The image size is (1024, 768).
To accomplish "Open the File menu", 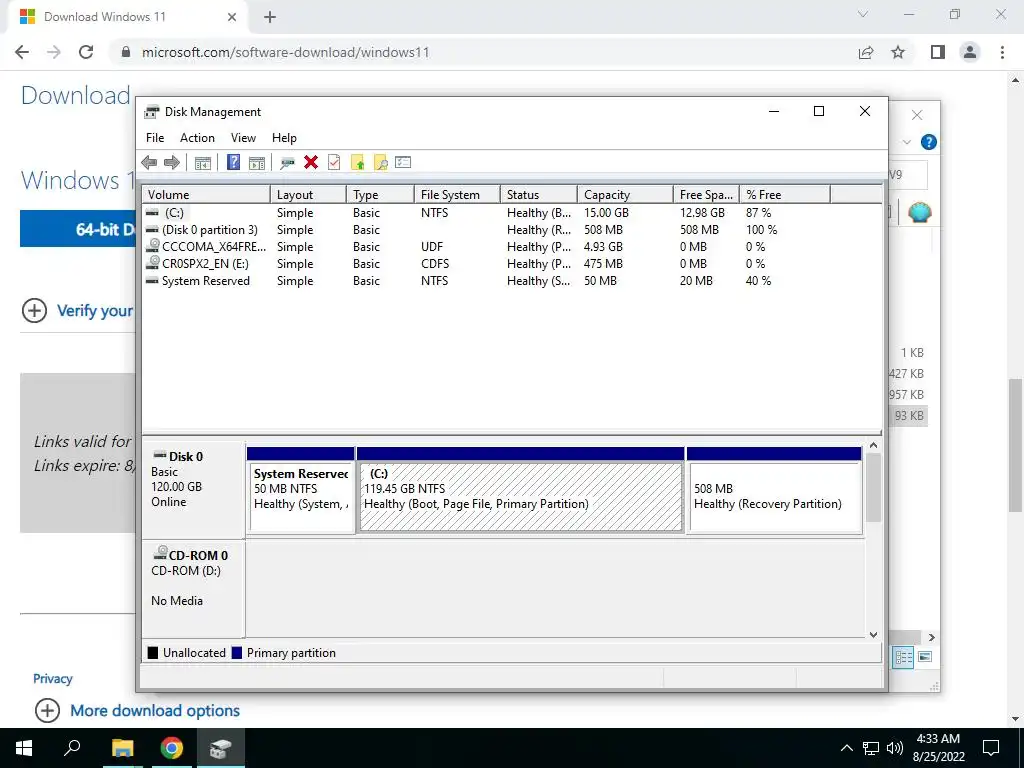I will click(x=155, y=138).
